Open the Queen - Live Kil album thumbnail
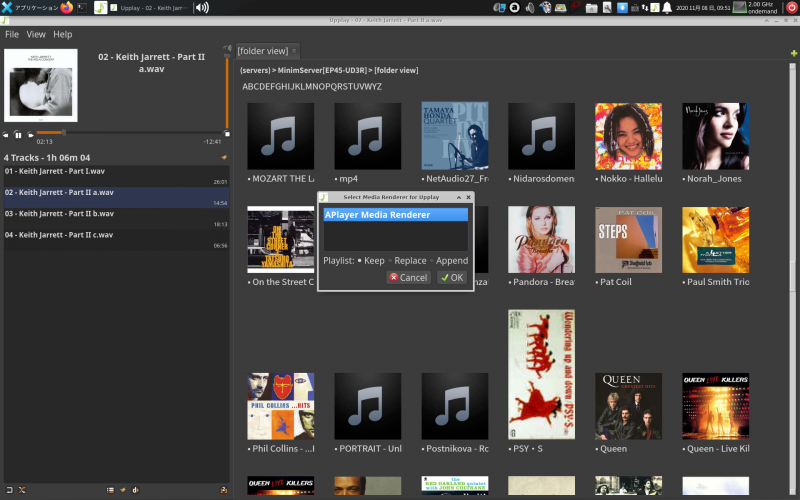 pos(716,406)
